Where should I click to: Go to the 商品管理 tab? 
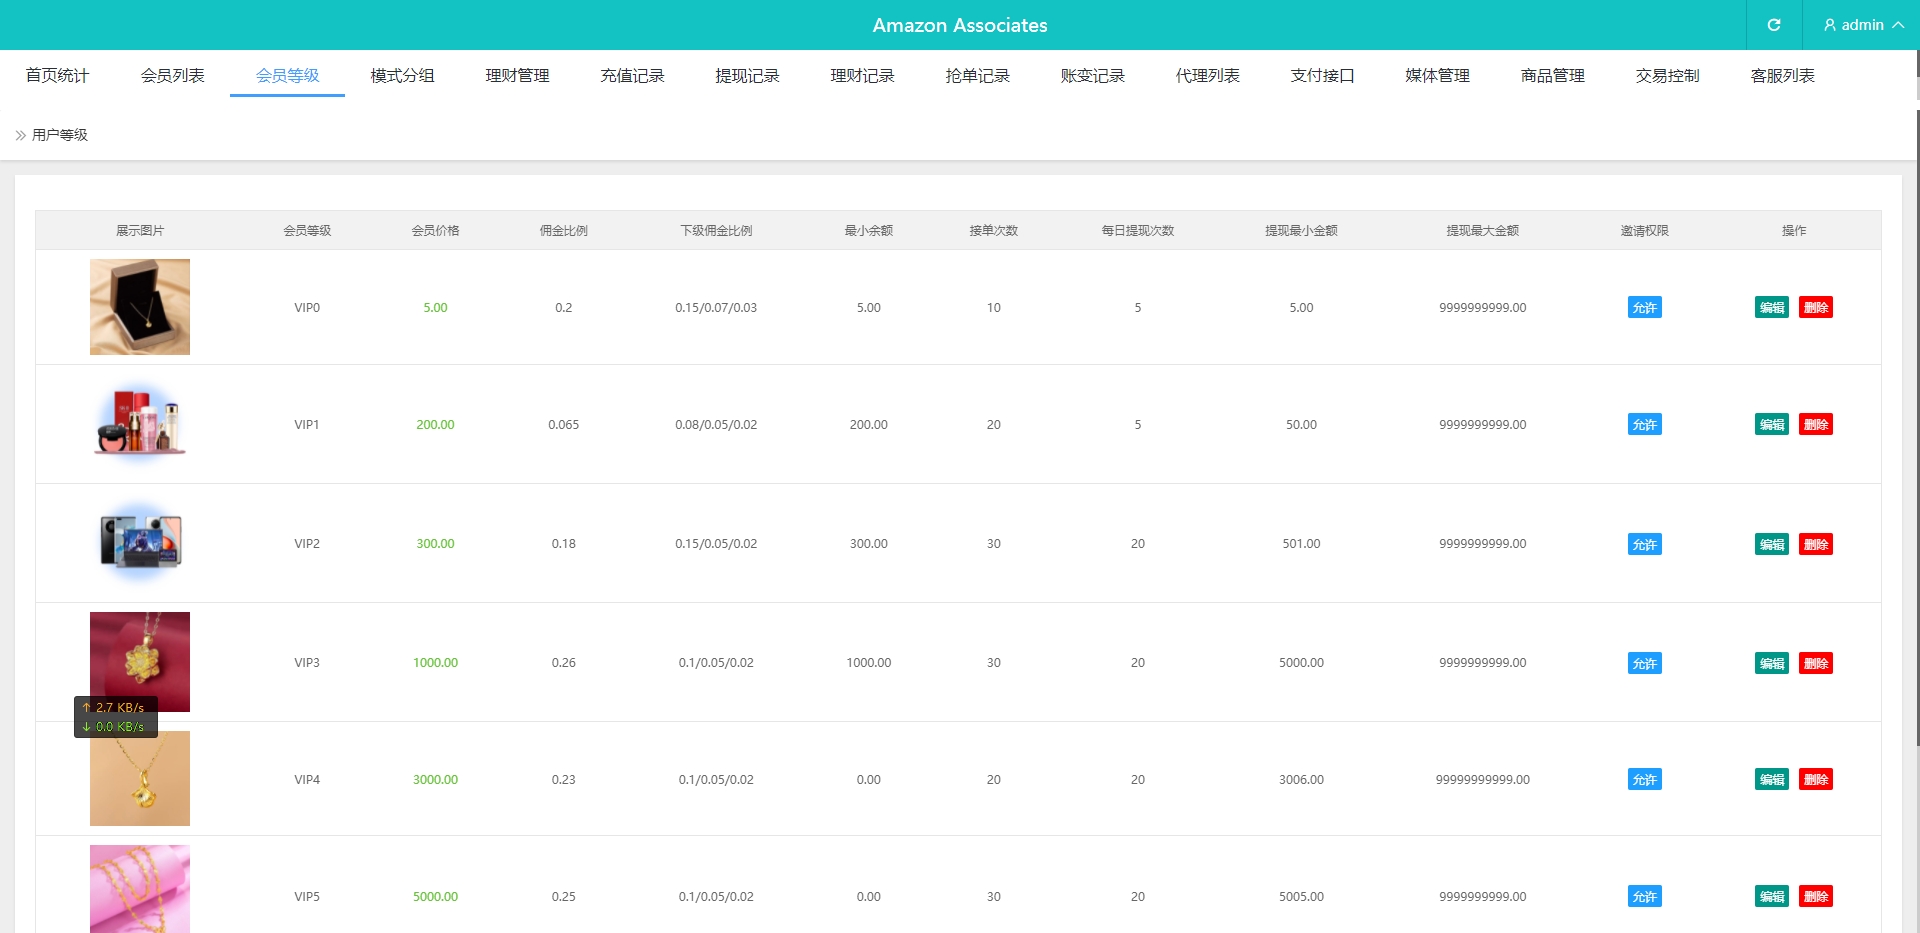[x=1552, y=76]
